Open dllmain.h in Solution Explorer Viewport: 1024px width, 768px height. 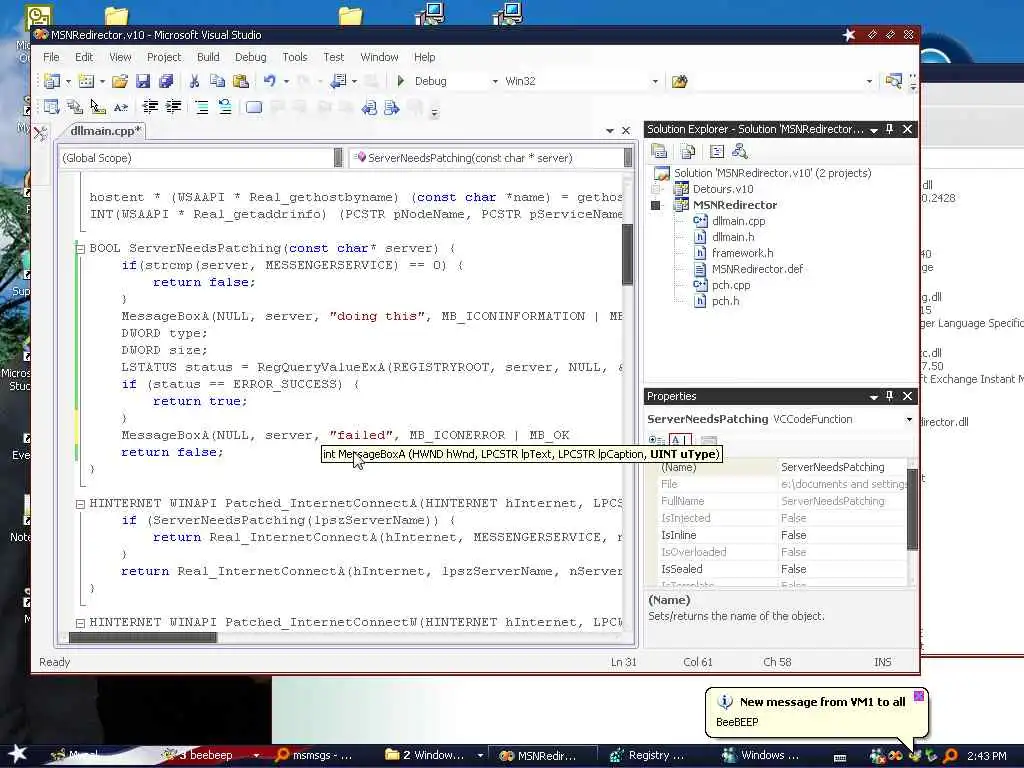click(x=733, y=237)
